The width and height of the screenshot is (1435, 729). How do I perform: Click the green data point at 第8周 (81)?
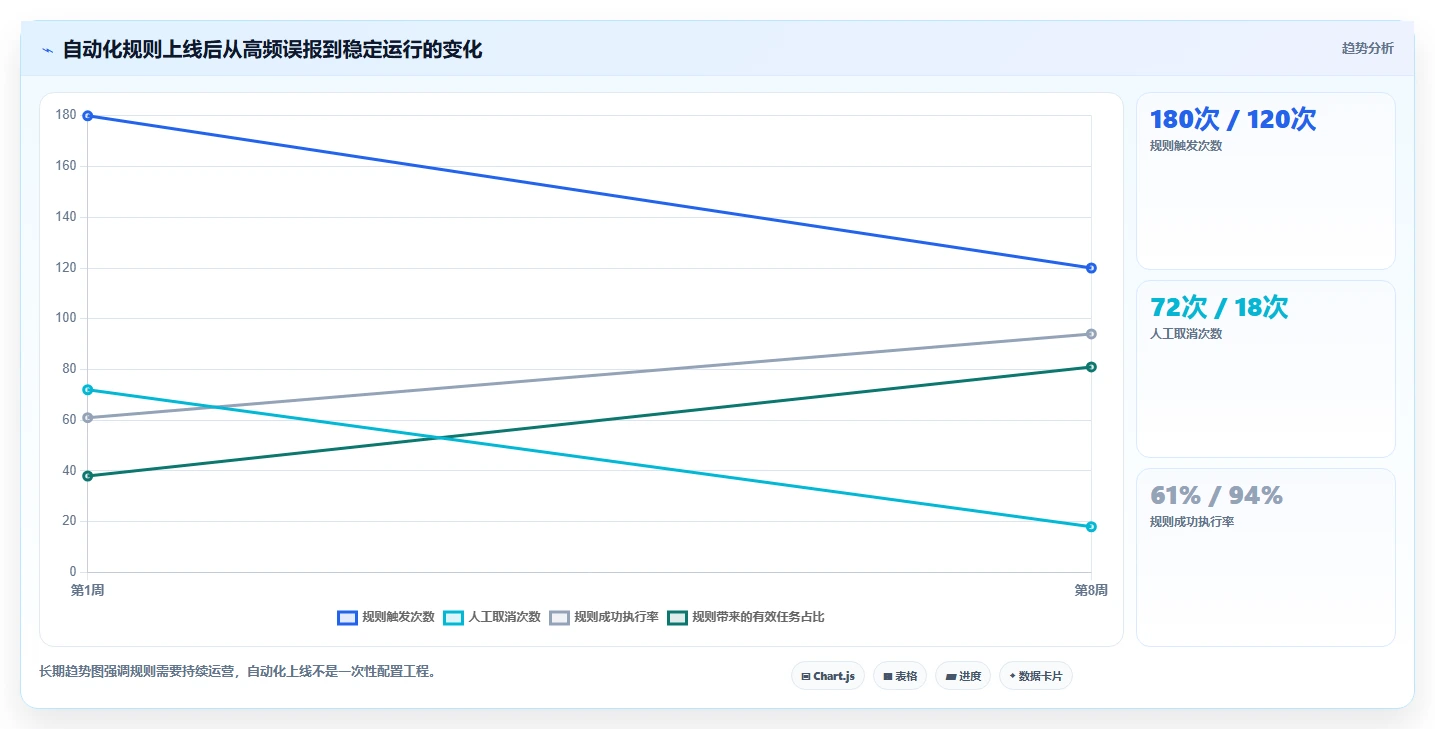[1091, 367]
